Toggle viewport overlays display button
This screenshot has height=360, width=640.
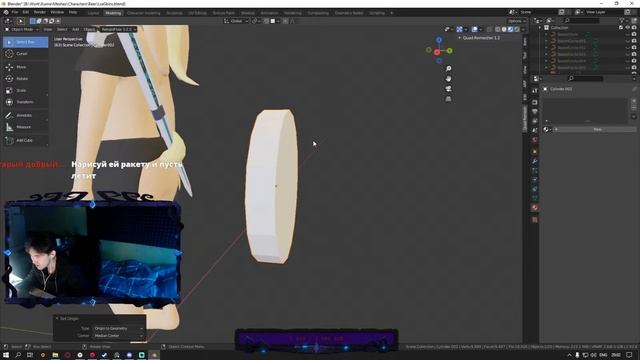coord(474,29)
